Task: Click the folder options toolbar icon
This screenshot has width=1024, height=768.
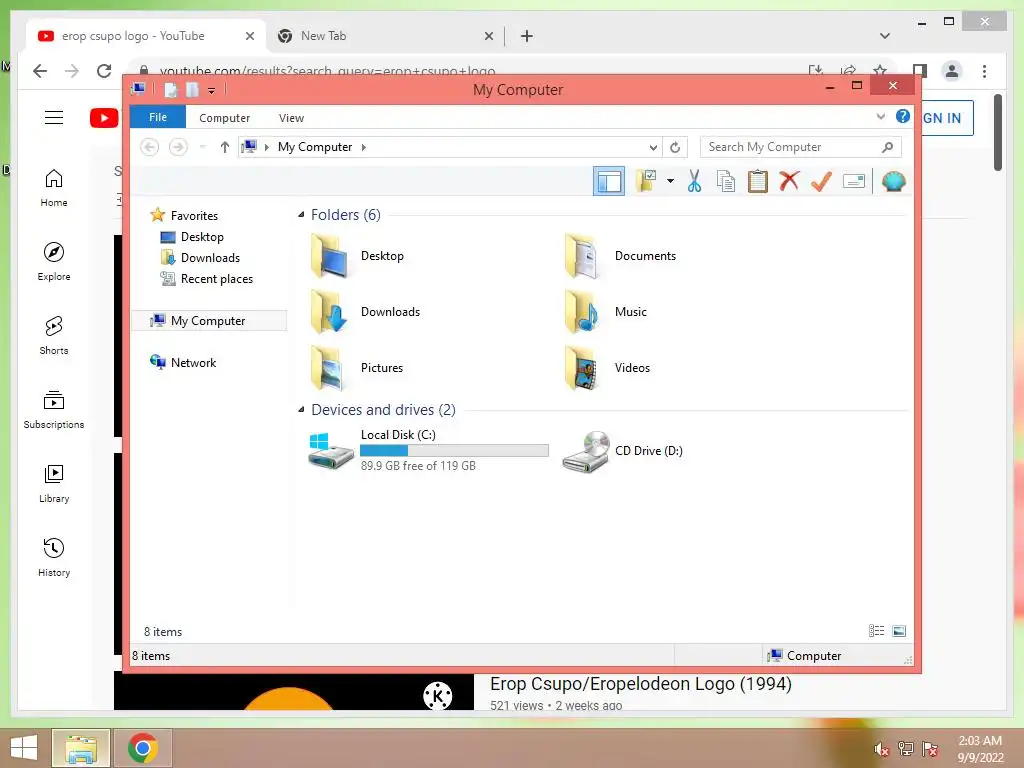Action: (x=647, y=181)
